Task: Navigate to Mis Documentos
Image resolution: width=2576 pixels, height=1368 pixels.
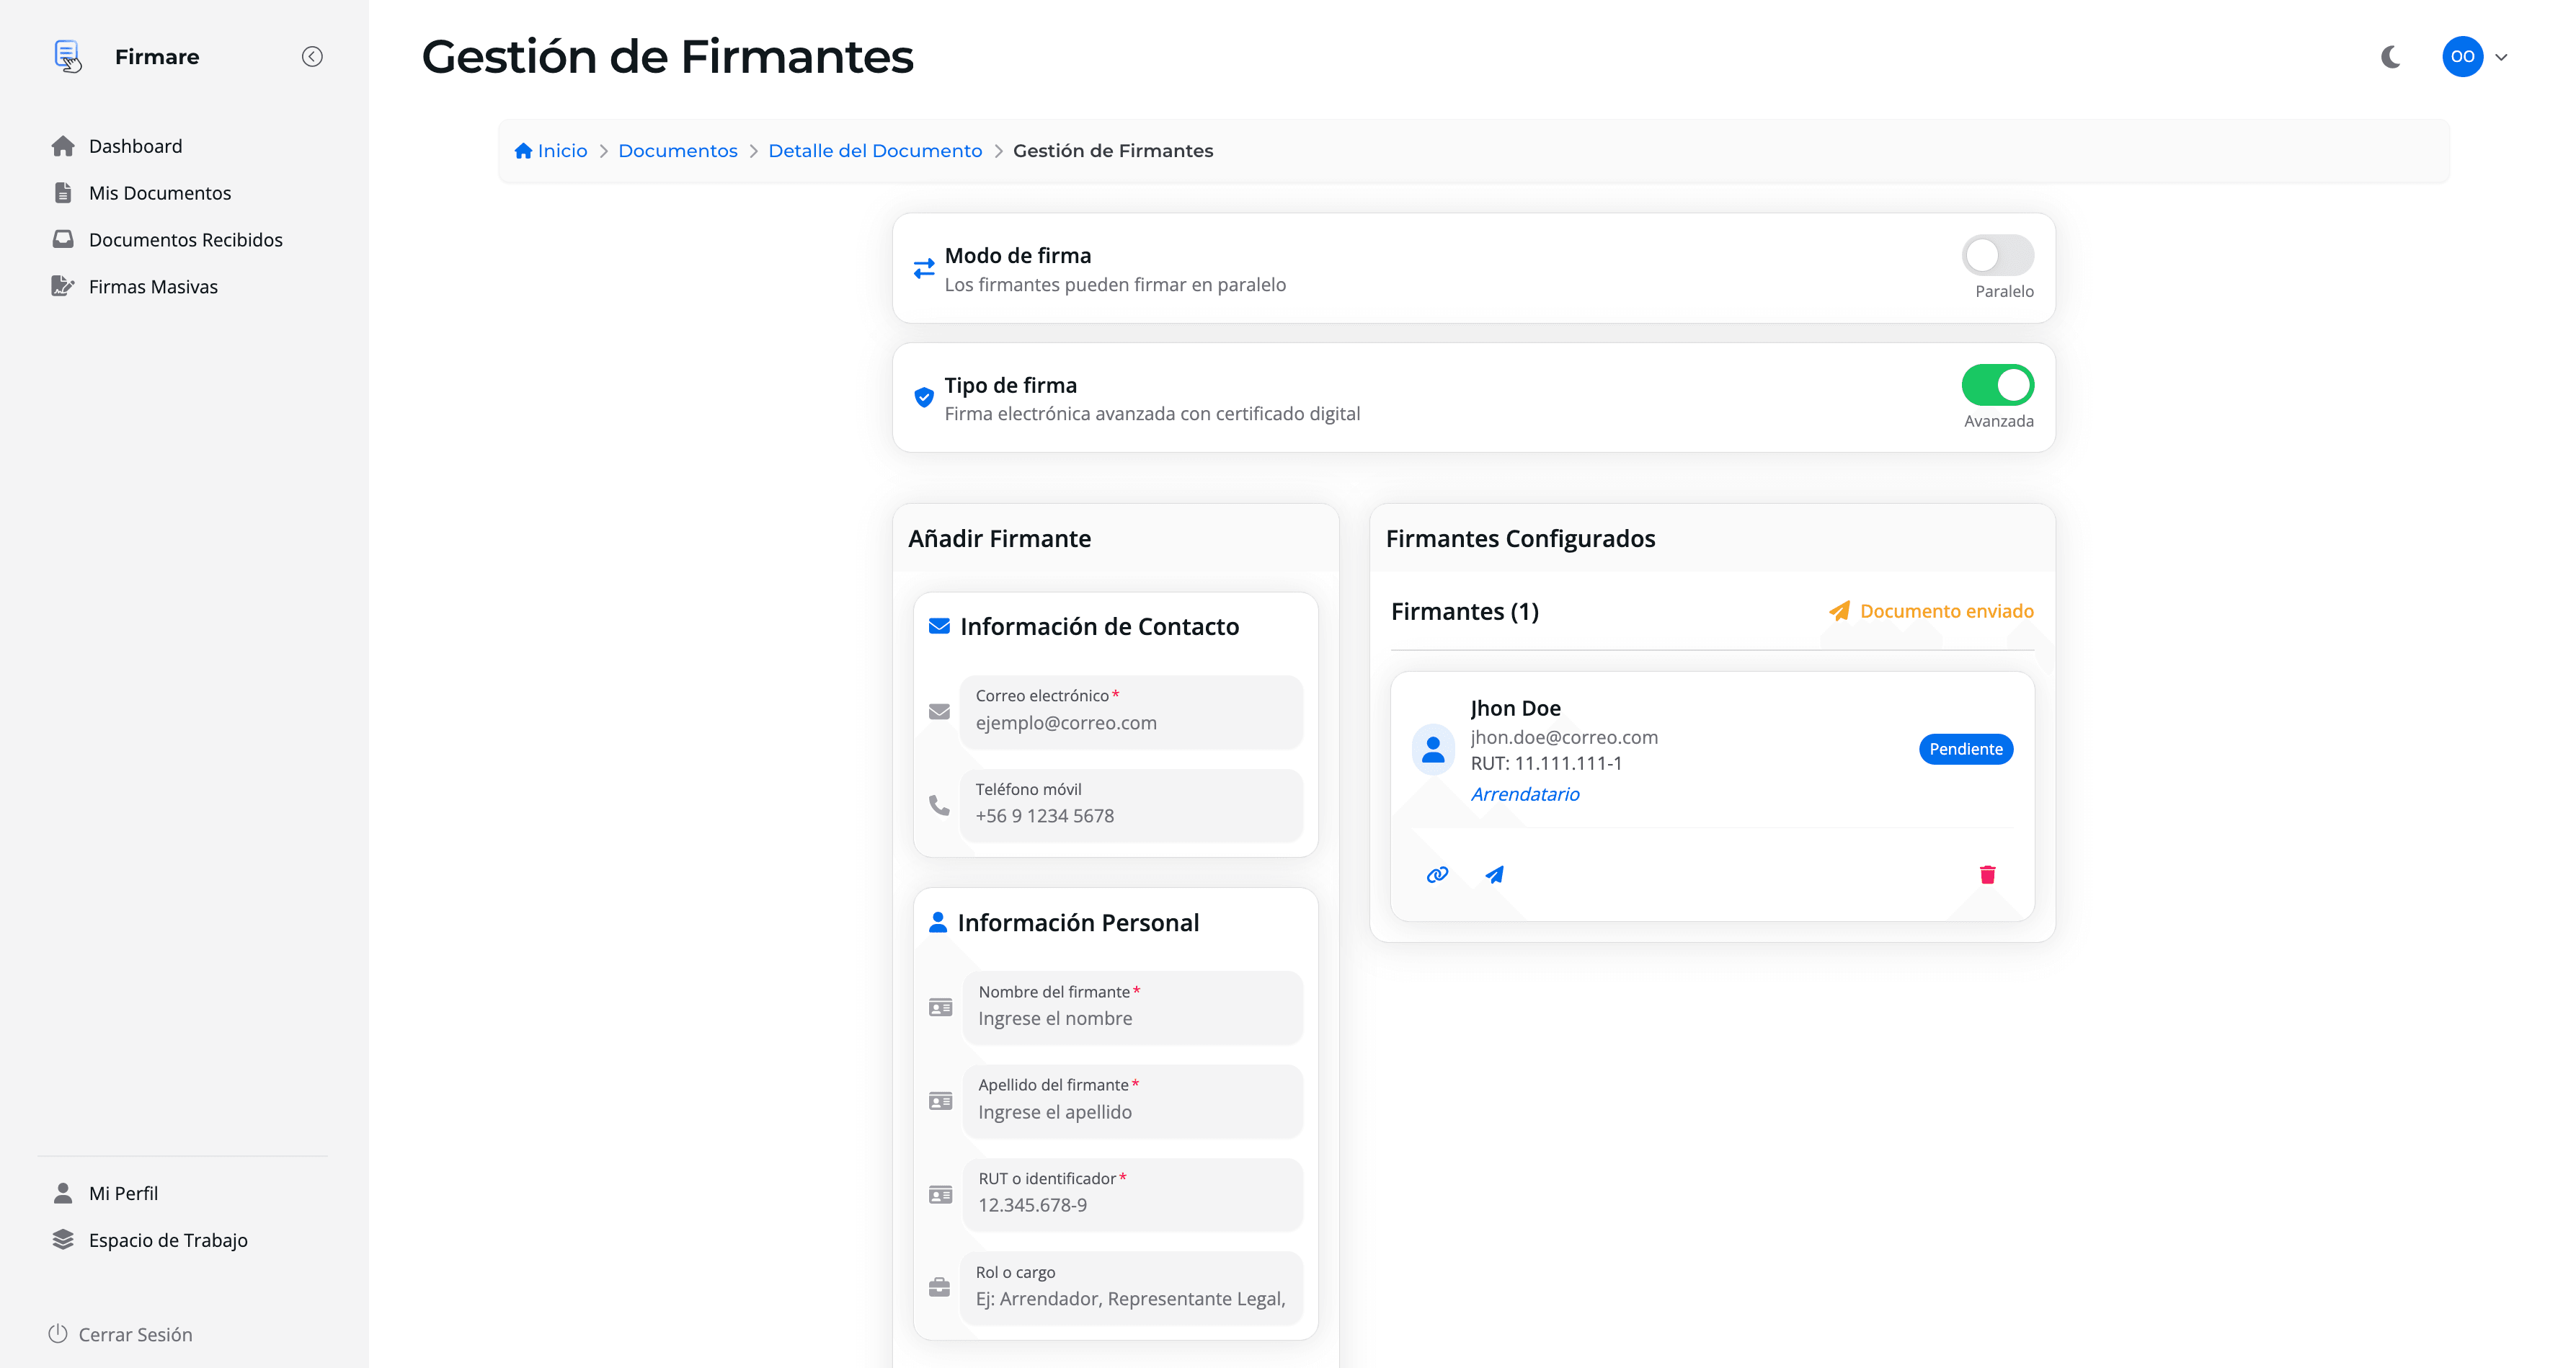Action: [160, 192]
